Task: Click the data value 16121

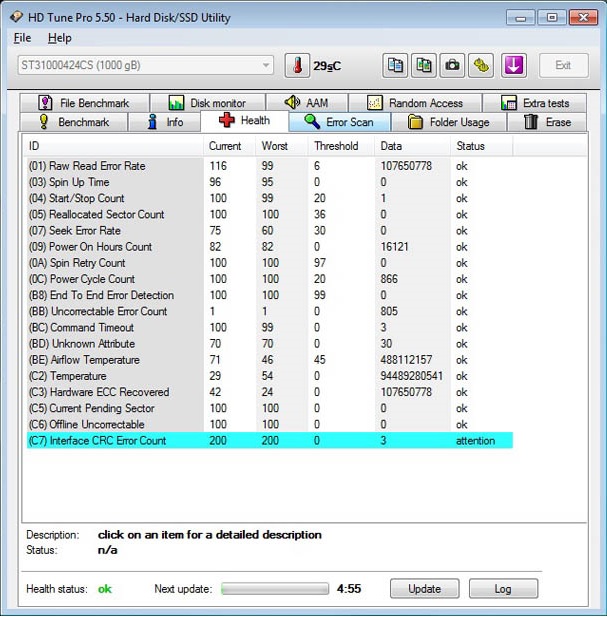Action: point(395,247)
